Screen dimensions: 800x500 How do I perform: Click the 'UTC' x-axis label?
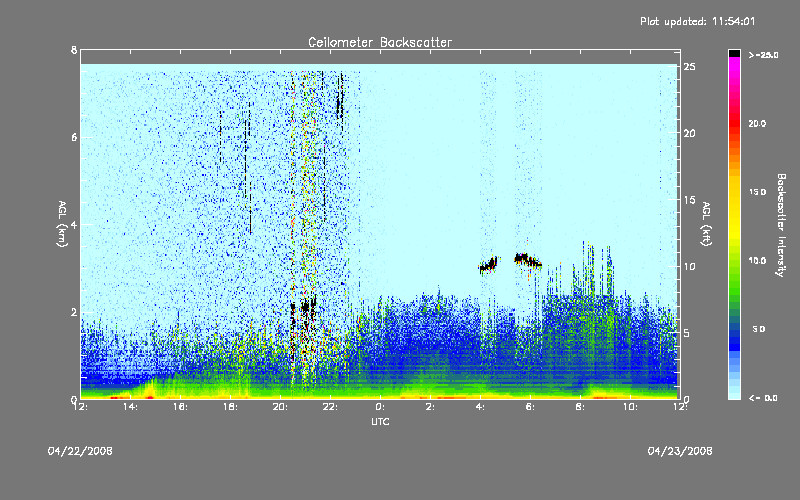[380, 421]
